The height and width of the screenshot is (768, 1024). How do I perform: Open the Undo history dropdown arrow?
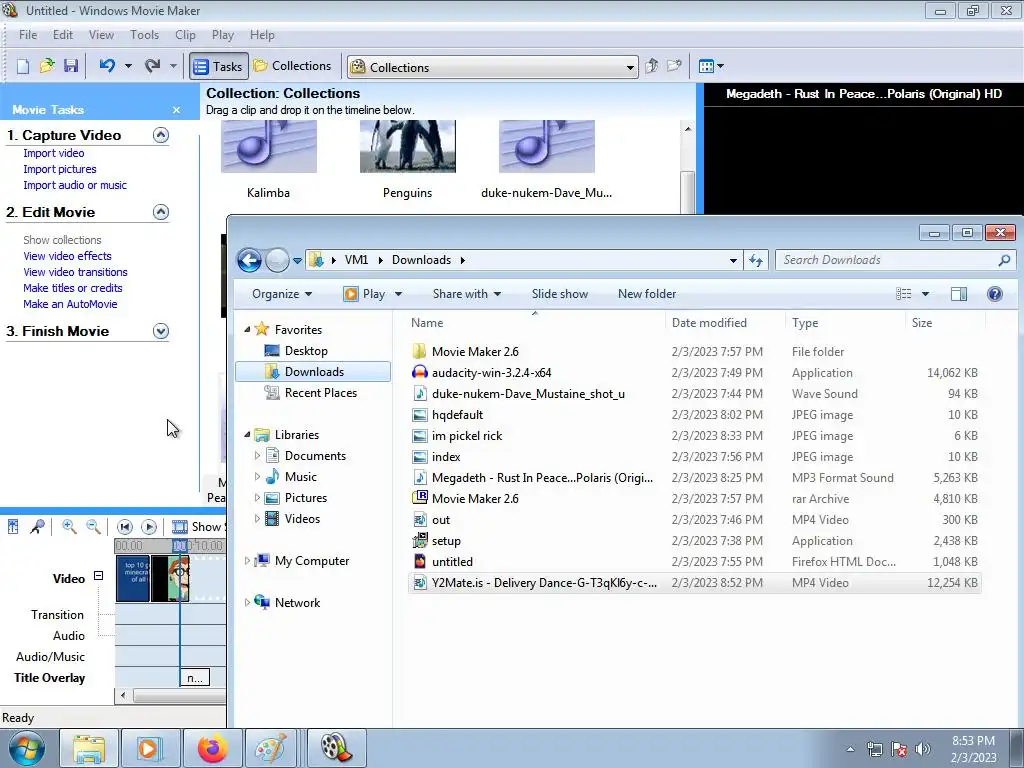click(128, 66)
